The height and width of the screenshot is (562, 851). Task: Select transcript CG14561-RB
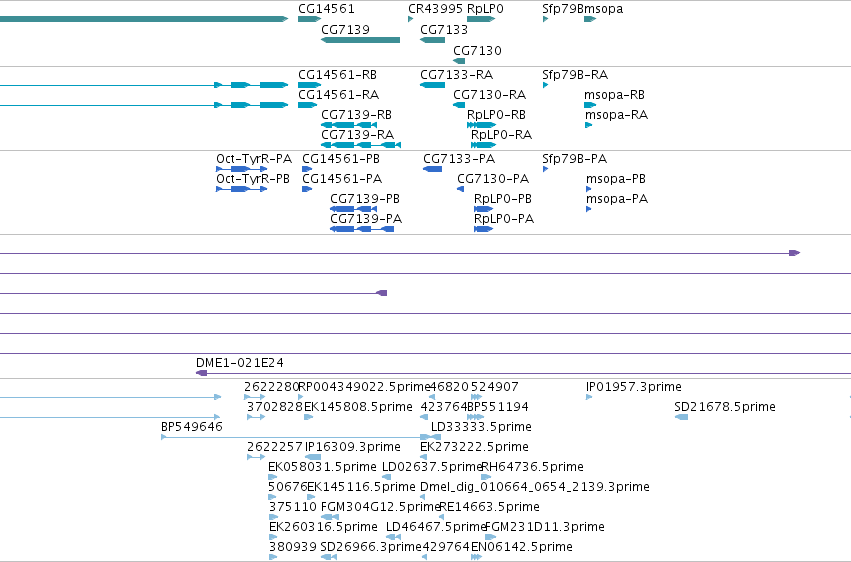click(x=337, y=74)
